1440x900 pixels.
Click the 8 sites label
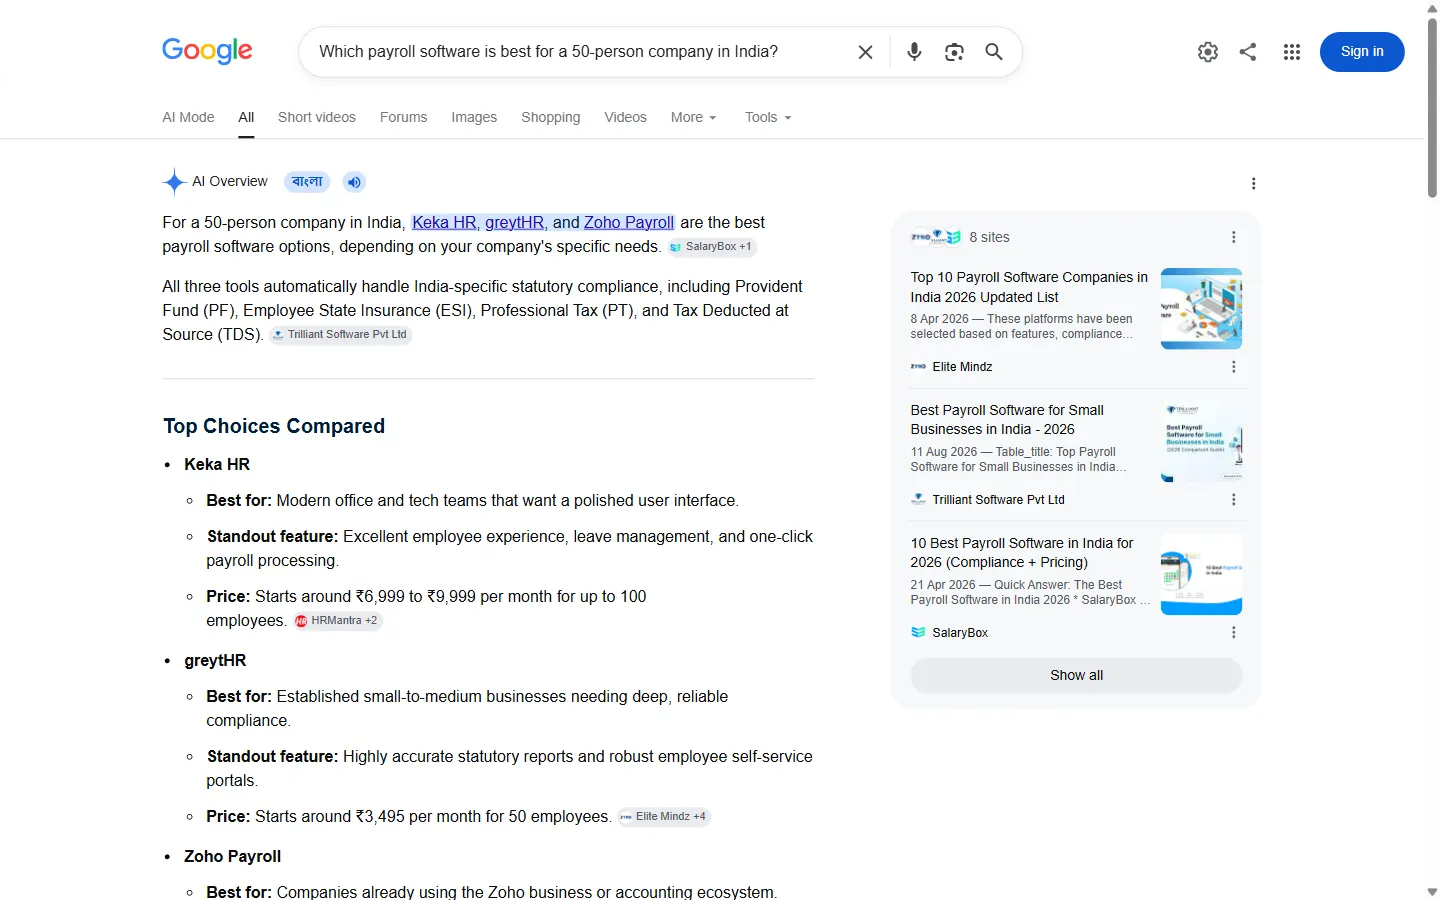point(989,237)
